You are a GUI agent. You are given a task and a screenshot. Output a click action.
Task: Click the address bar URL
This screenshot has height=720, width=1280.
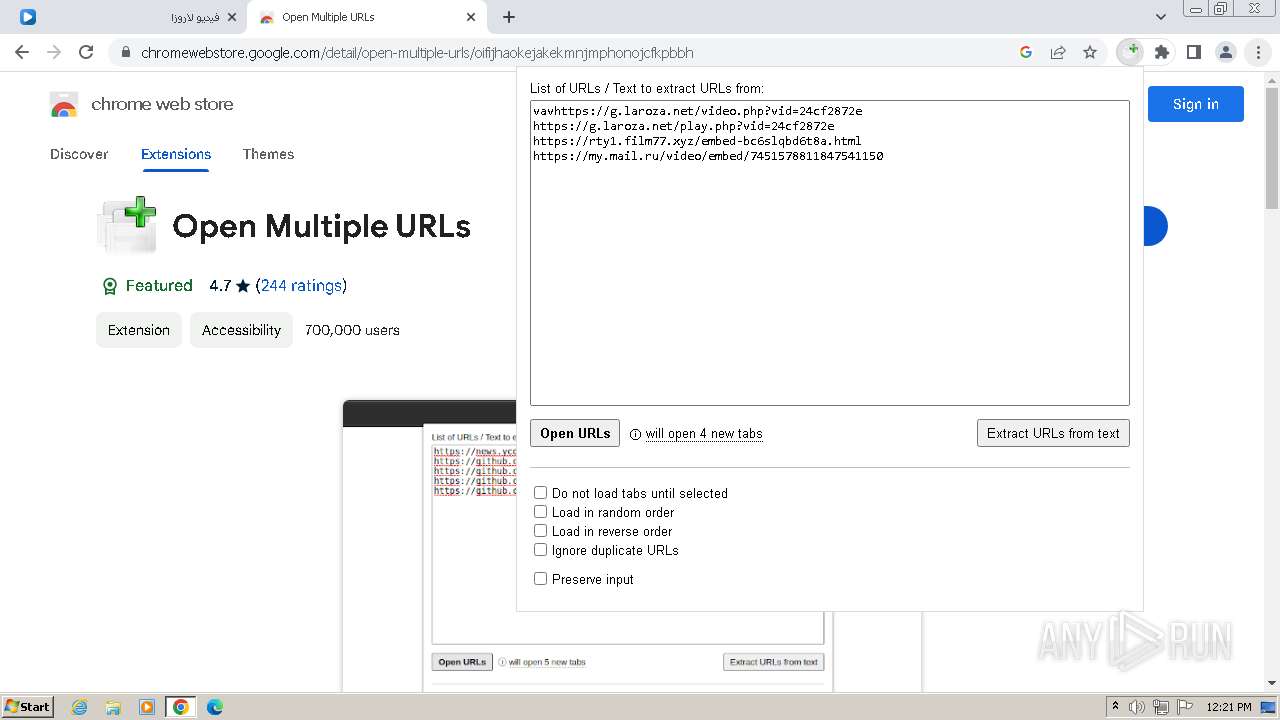[x=417, y=52]
